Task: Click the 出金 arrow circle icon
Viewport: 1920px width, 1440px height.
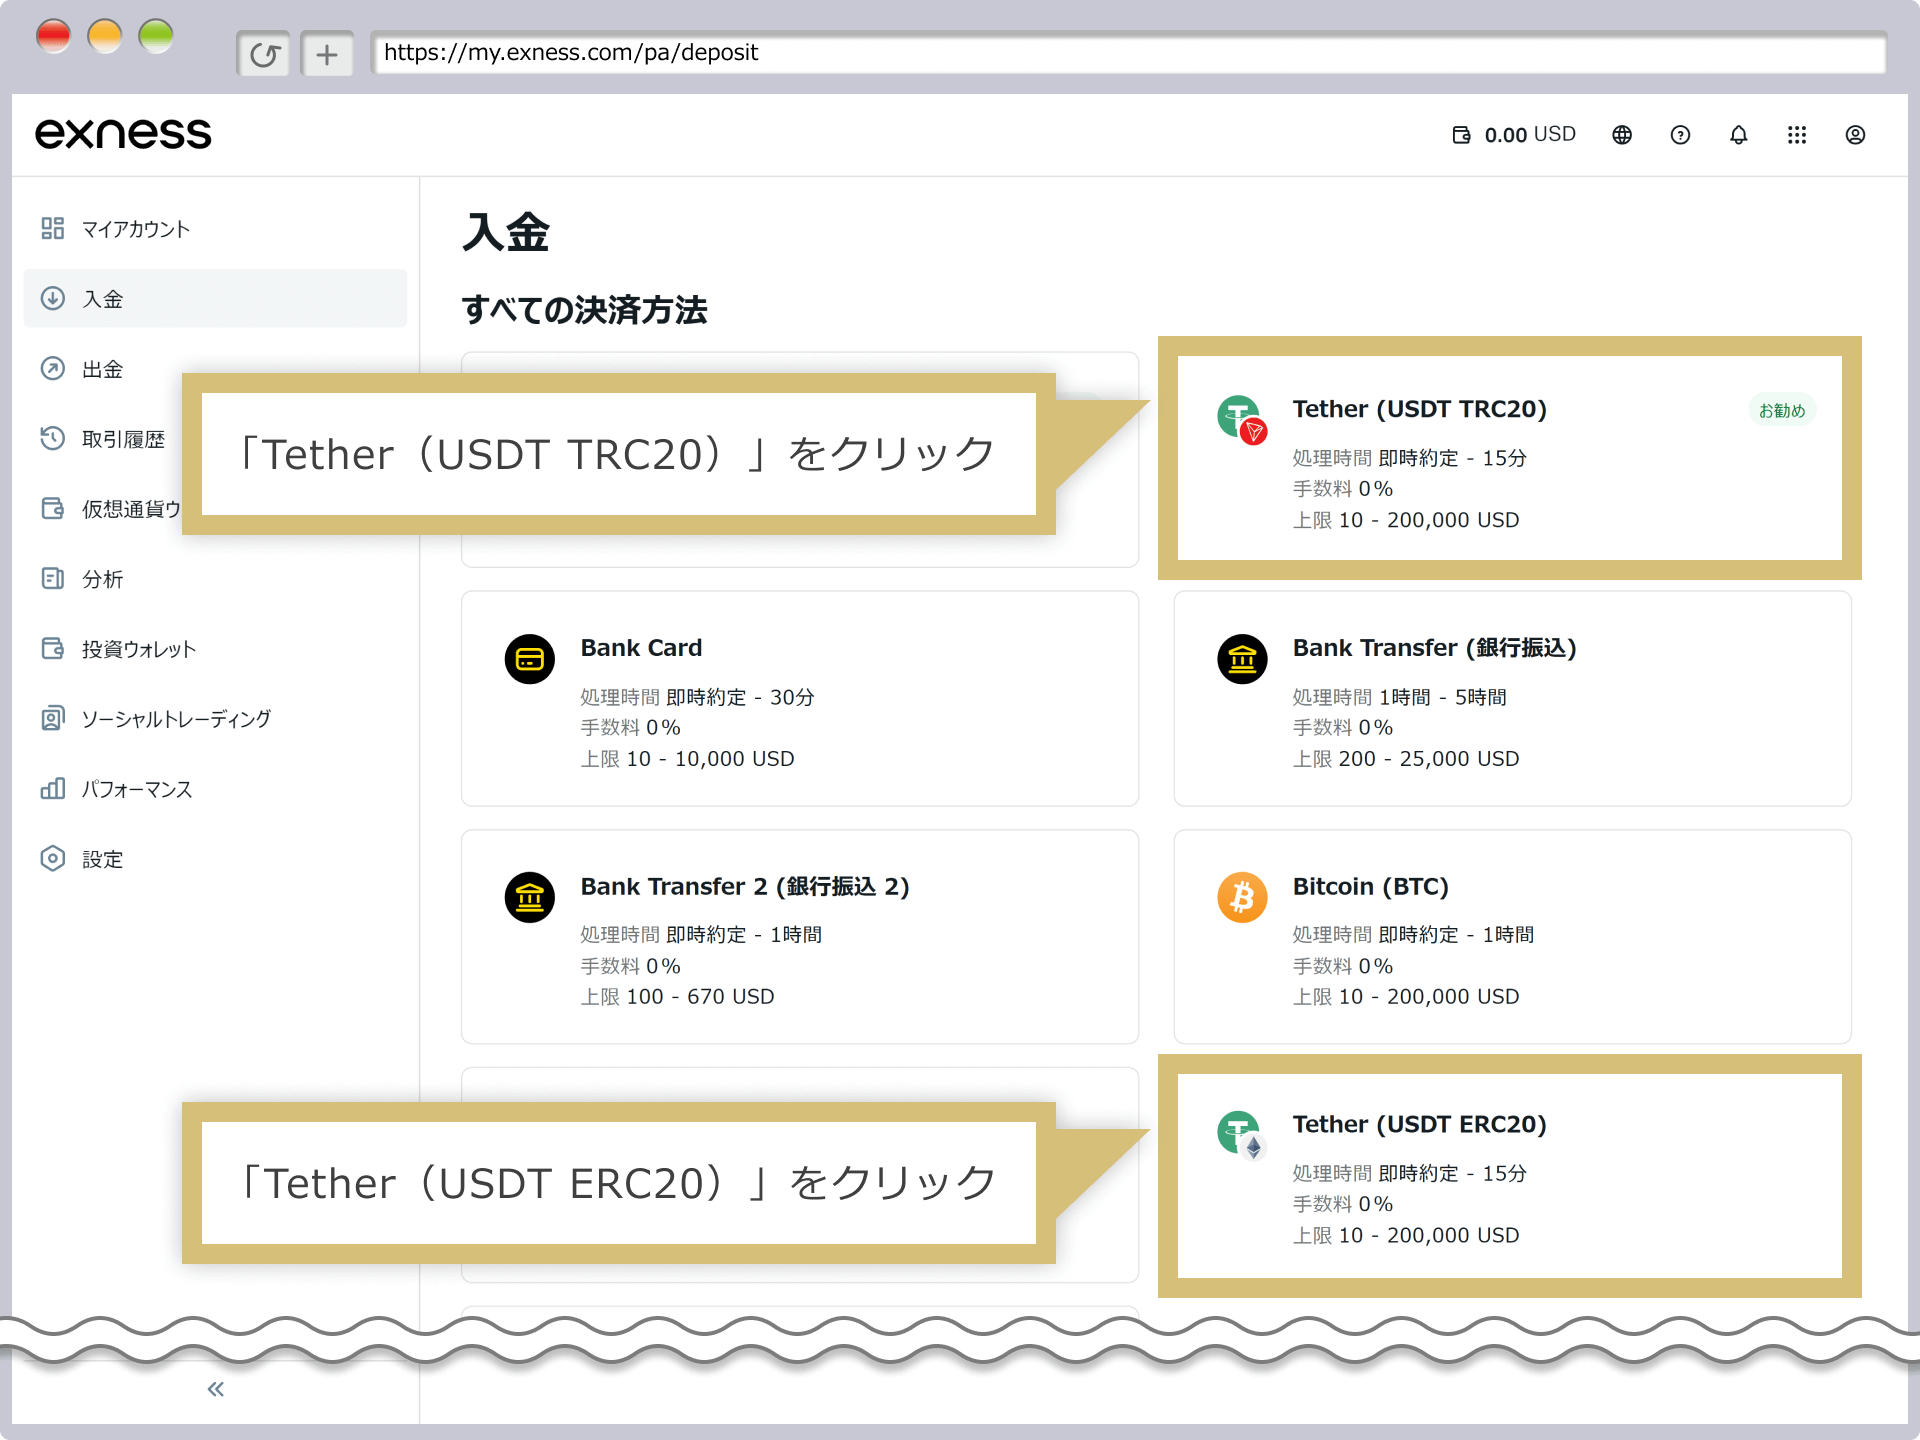Action: point(53,369)
